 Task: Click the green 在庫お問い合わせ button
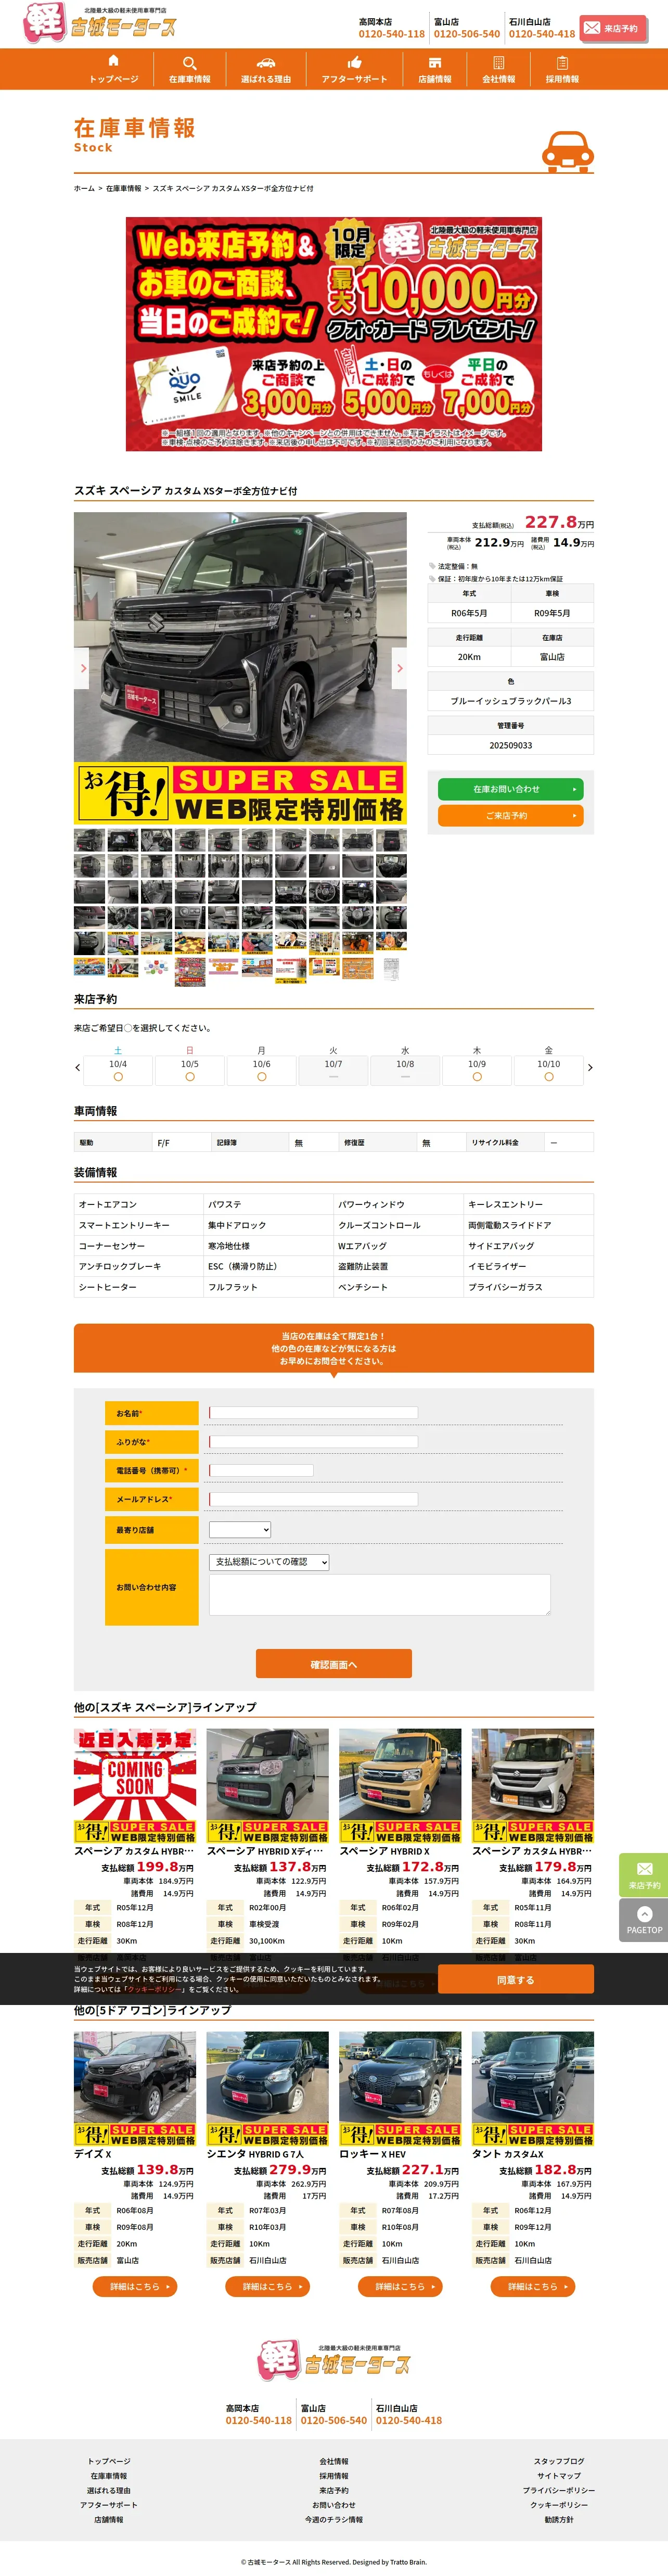511,789
